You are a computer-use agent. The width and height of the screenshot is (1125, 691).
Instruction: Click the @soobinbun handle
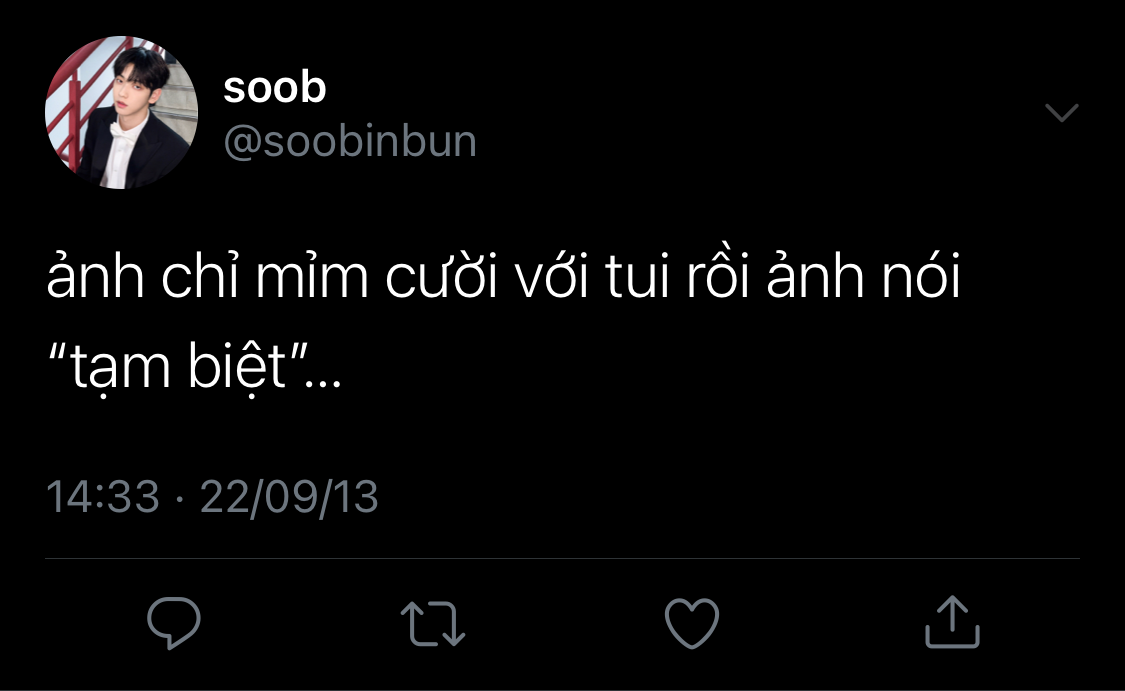click(x=350, y=142)
